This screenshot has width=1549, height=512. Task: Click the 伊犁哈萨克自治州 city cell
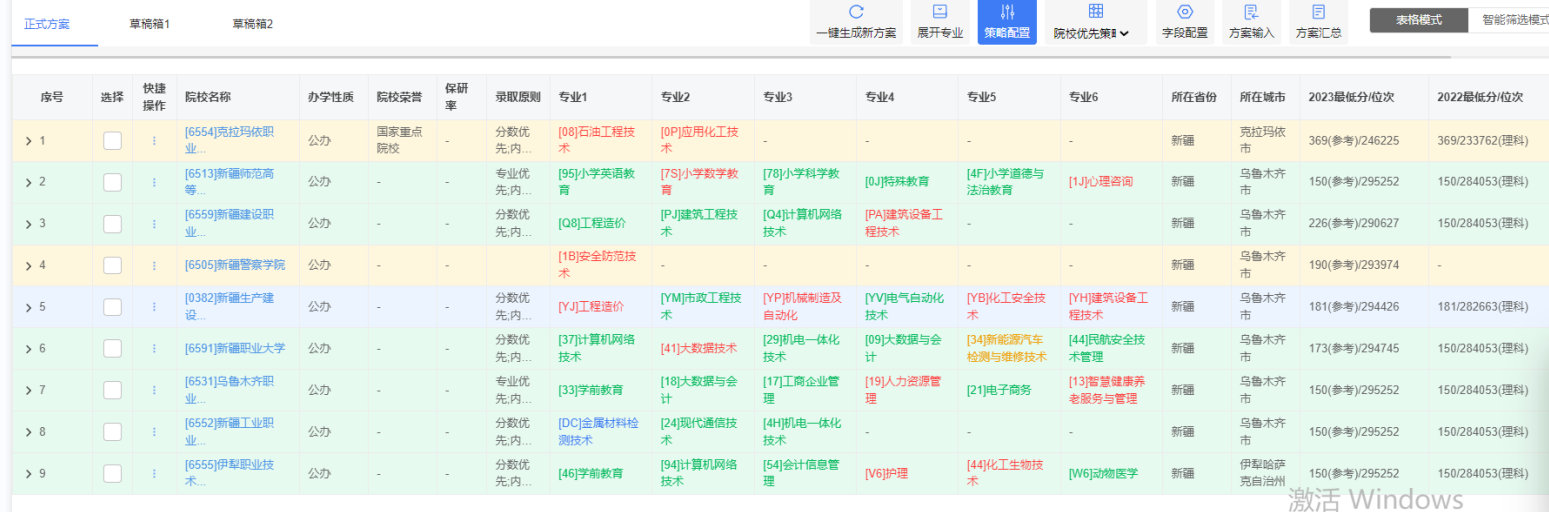coord(1264,473)
